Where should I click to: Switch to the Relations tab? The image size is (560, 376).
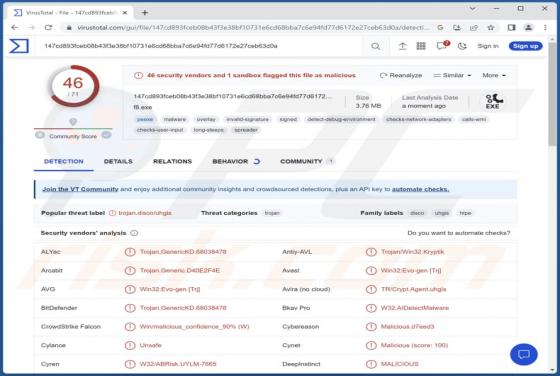tap(172, 161)
